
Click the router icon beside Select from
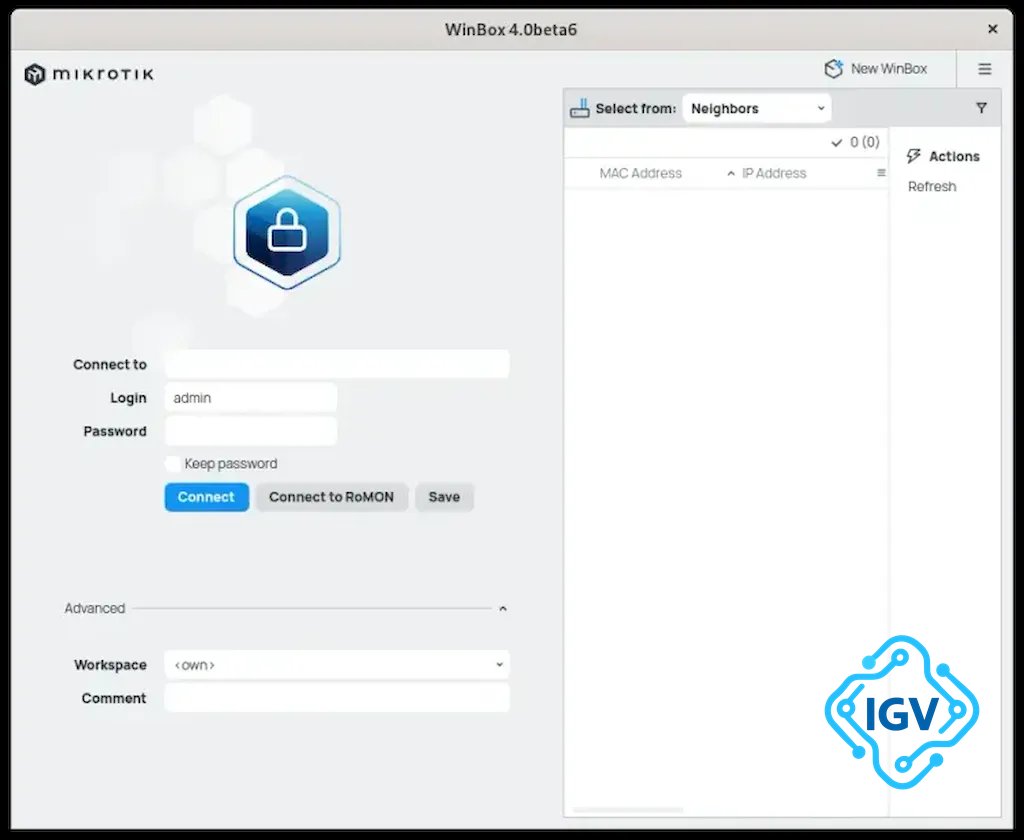click(579, 108)
